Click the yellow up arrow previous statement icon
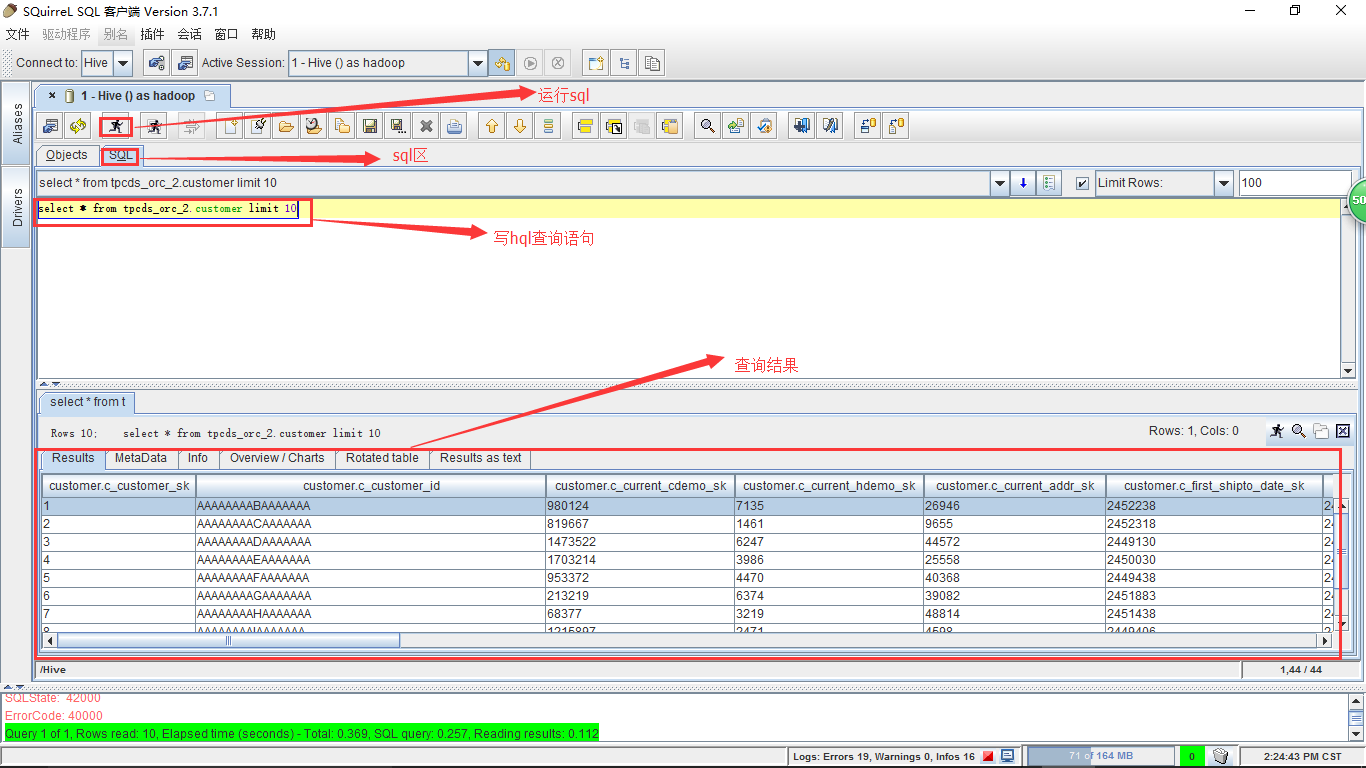The height and width of the screenshot is (768, 1366). pos(491,127)
